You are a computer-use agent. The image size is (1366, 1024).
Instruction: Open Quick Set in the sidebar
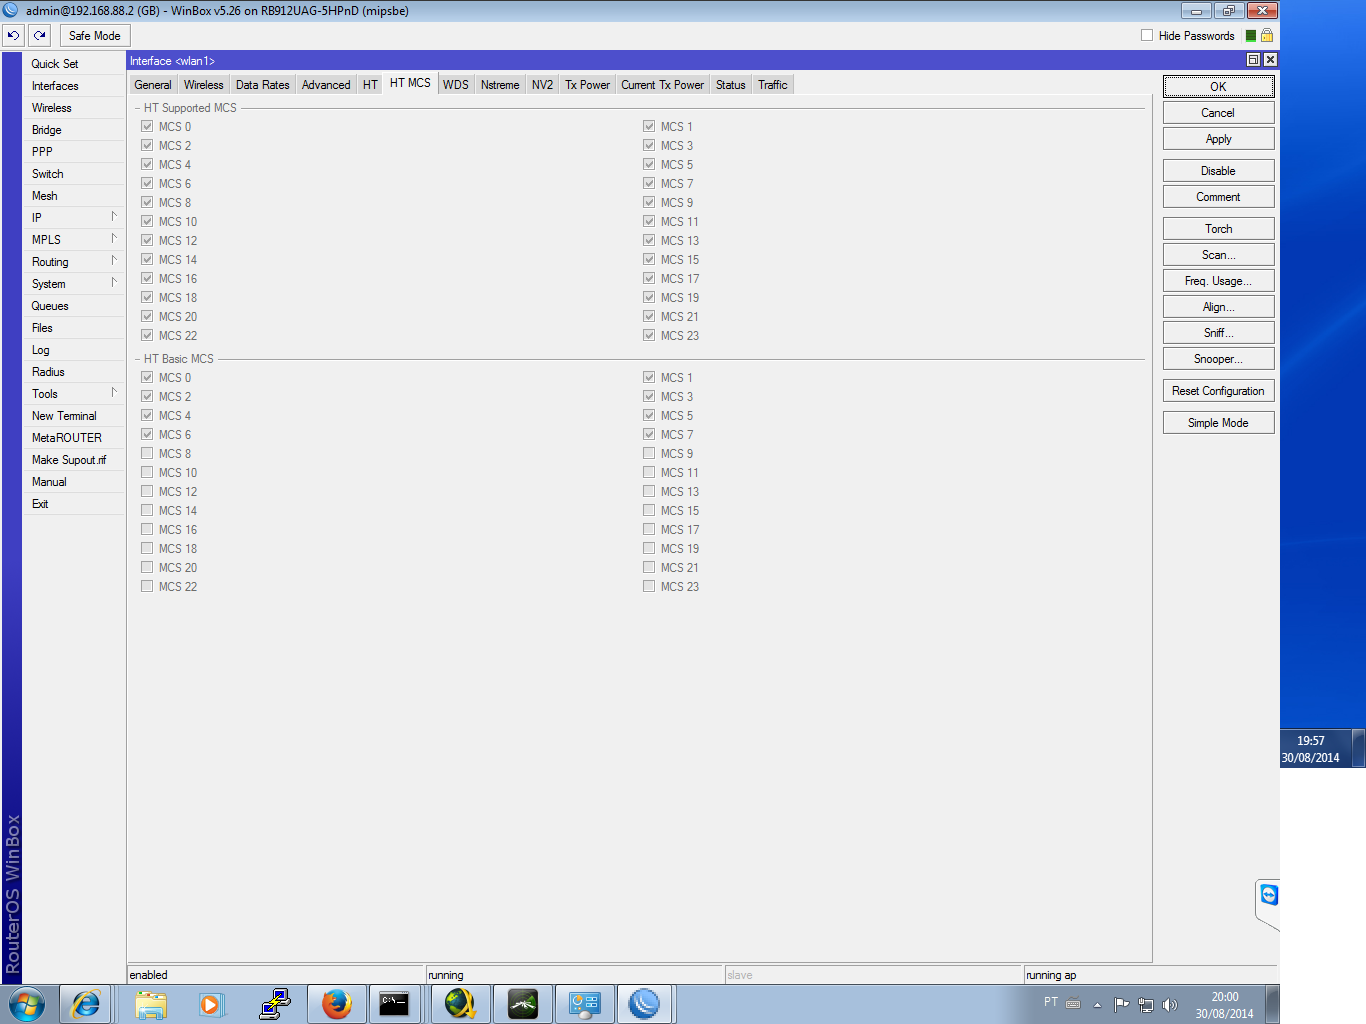coord(74,64)
